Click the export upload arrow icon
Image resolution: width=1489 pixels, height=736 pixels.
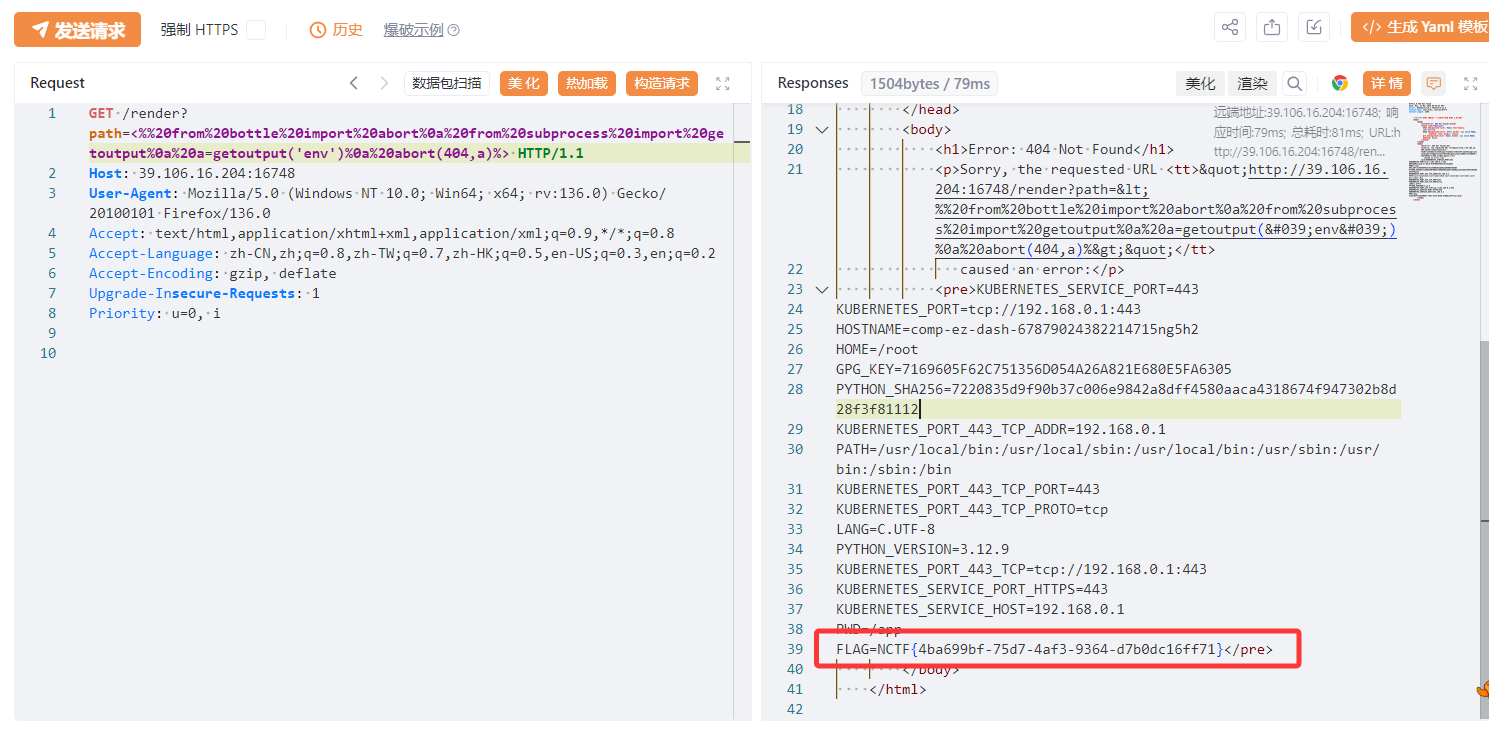click(x=1272, y=27)
